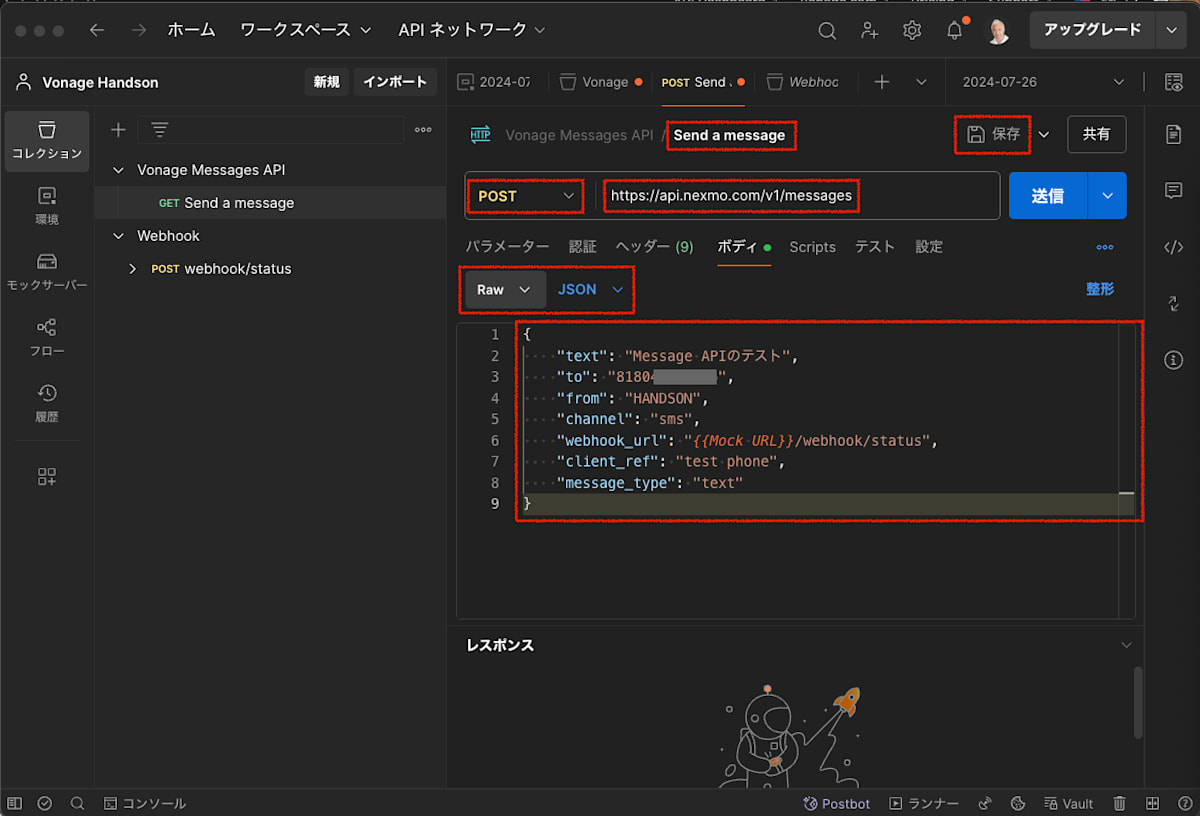1200x816 pixels.
Task: Open the notifications bell icon
Action: tap(955, 31)
